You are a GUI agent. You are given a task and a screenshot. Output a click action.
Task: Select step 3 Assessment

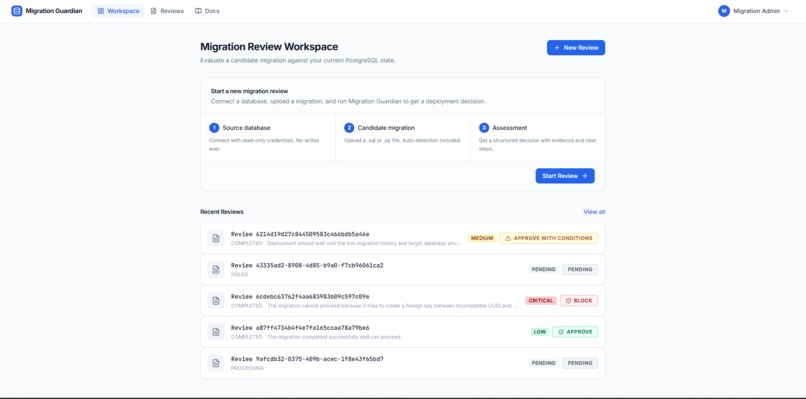[538, 138]
